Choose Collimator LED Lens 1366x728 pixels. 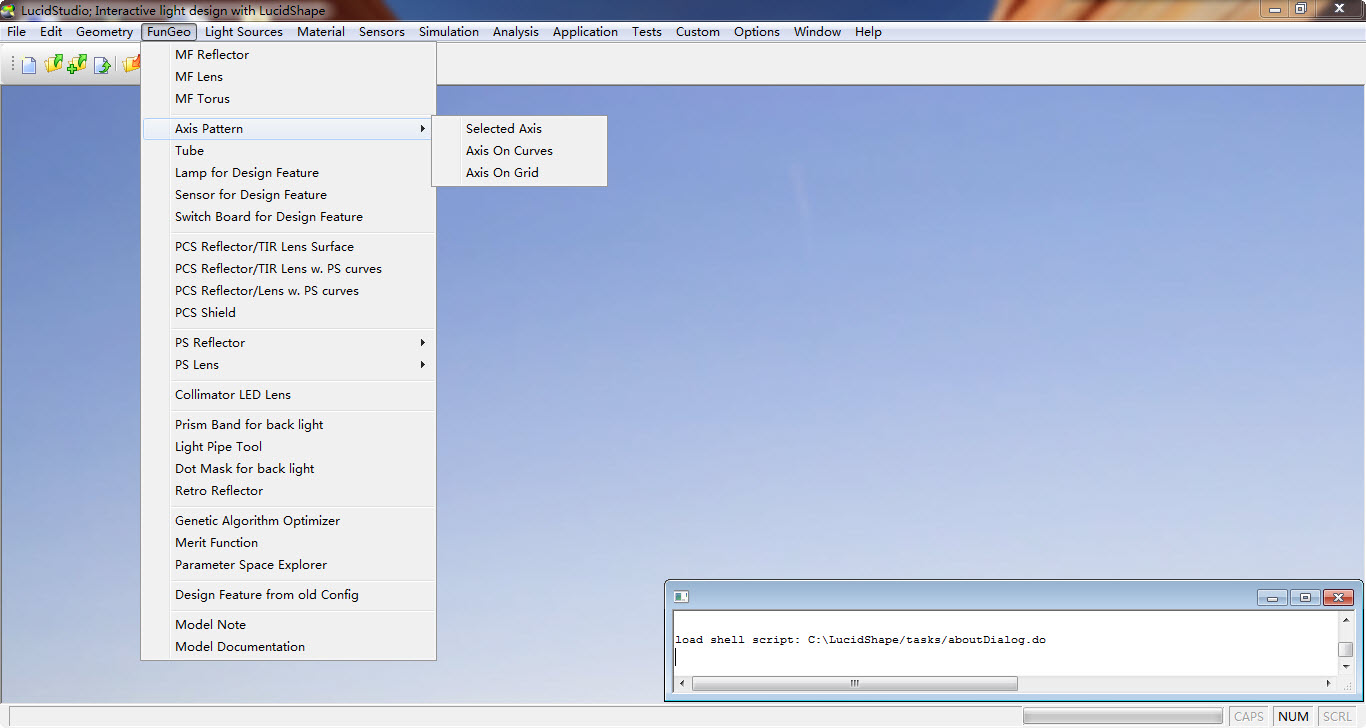click(288, 395)
